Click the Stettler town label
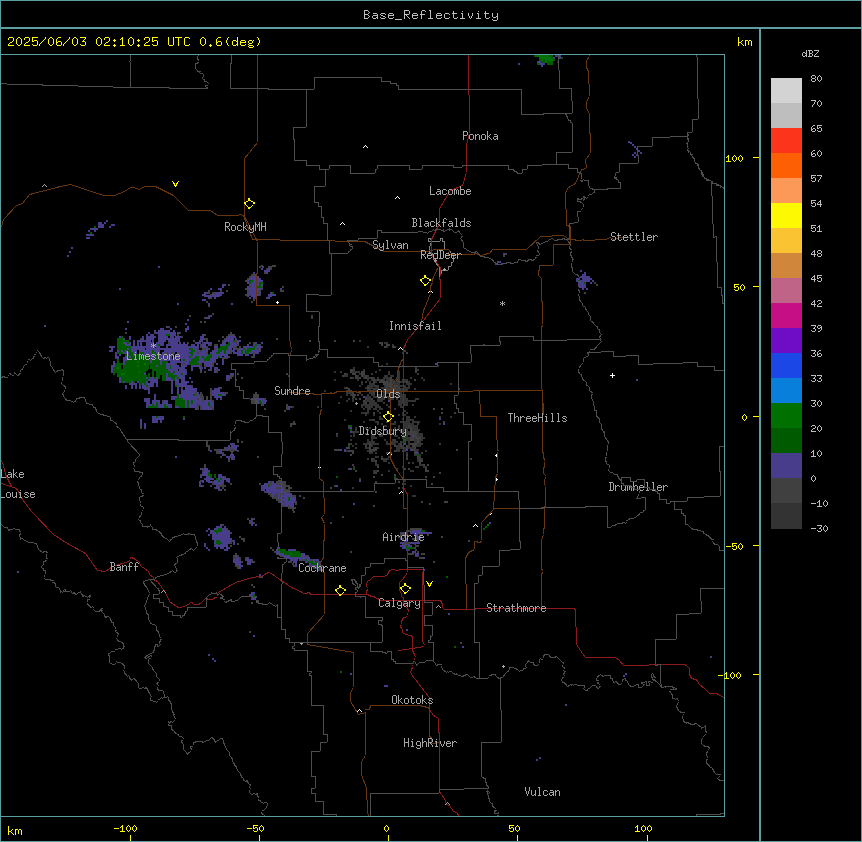The image size is (862, 842). tap(634, 237)
